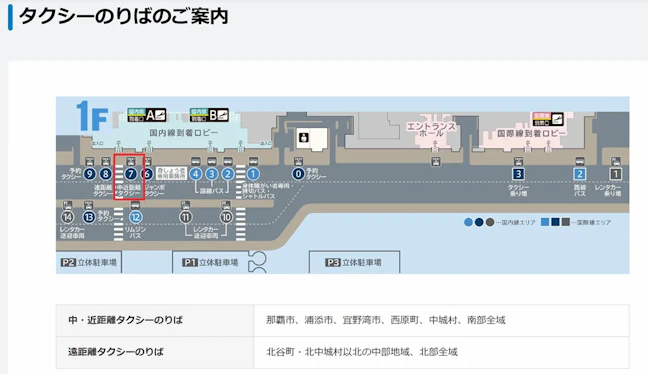Select the number 10 circle marker
This screenshot has width=648, height=374.
[226, 217]
